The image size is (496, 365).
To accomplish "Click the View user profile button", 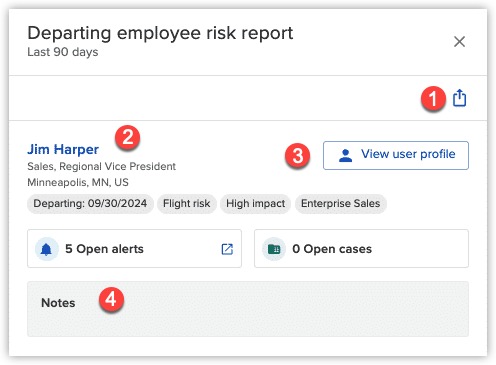I will pyautogui.click(x=396, y=155).
